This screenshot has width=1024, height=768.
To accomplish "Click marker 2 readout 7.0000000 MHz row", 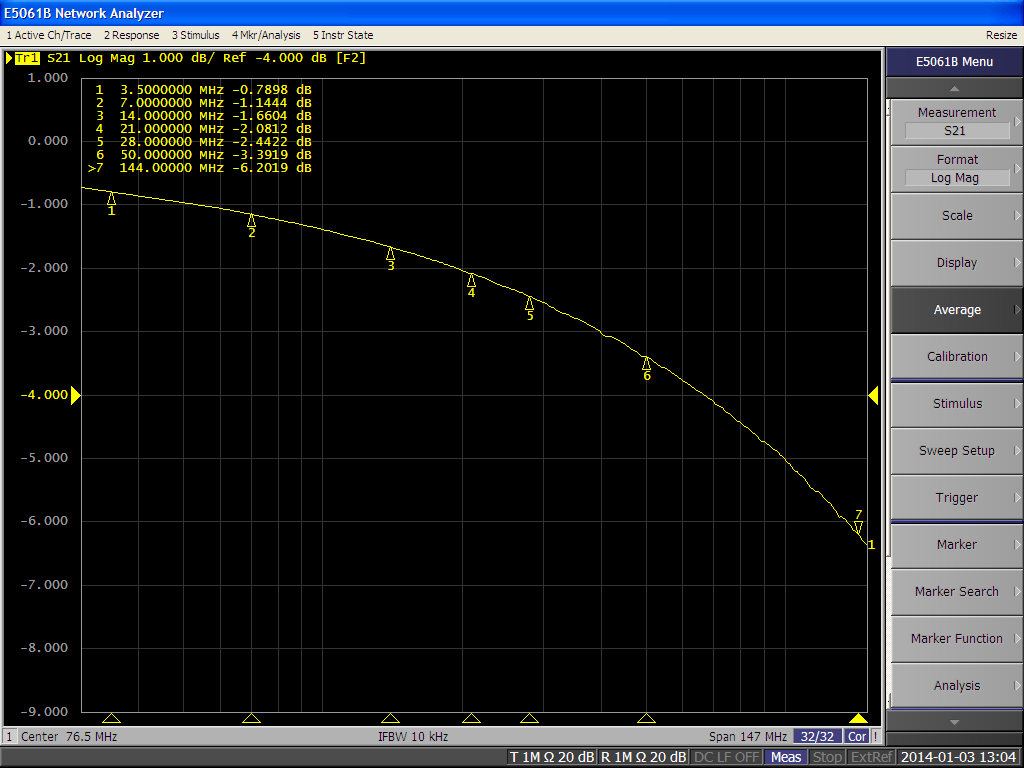I will click(203, 103).
